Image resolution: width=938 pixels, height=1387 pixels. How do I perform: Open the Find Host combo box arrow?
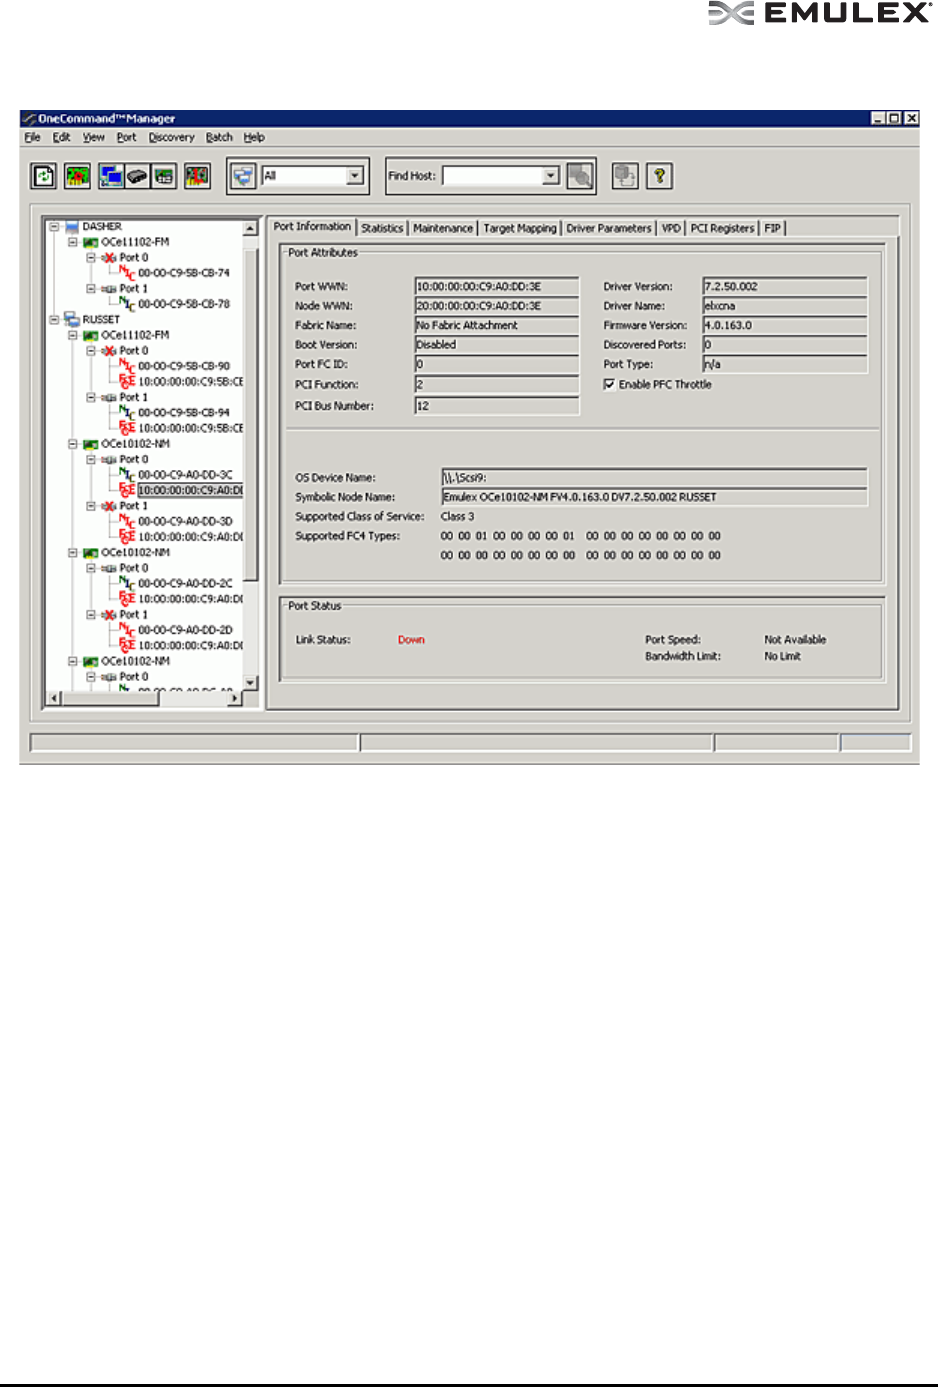[x=550, y=176]
